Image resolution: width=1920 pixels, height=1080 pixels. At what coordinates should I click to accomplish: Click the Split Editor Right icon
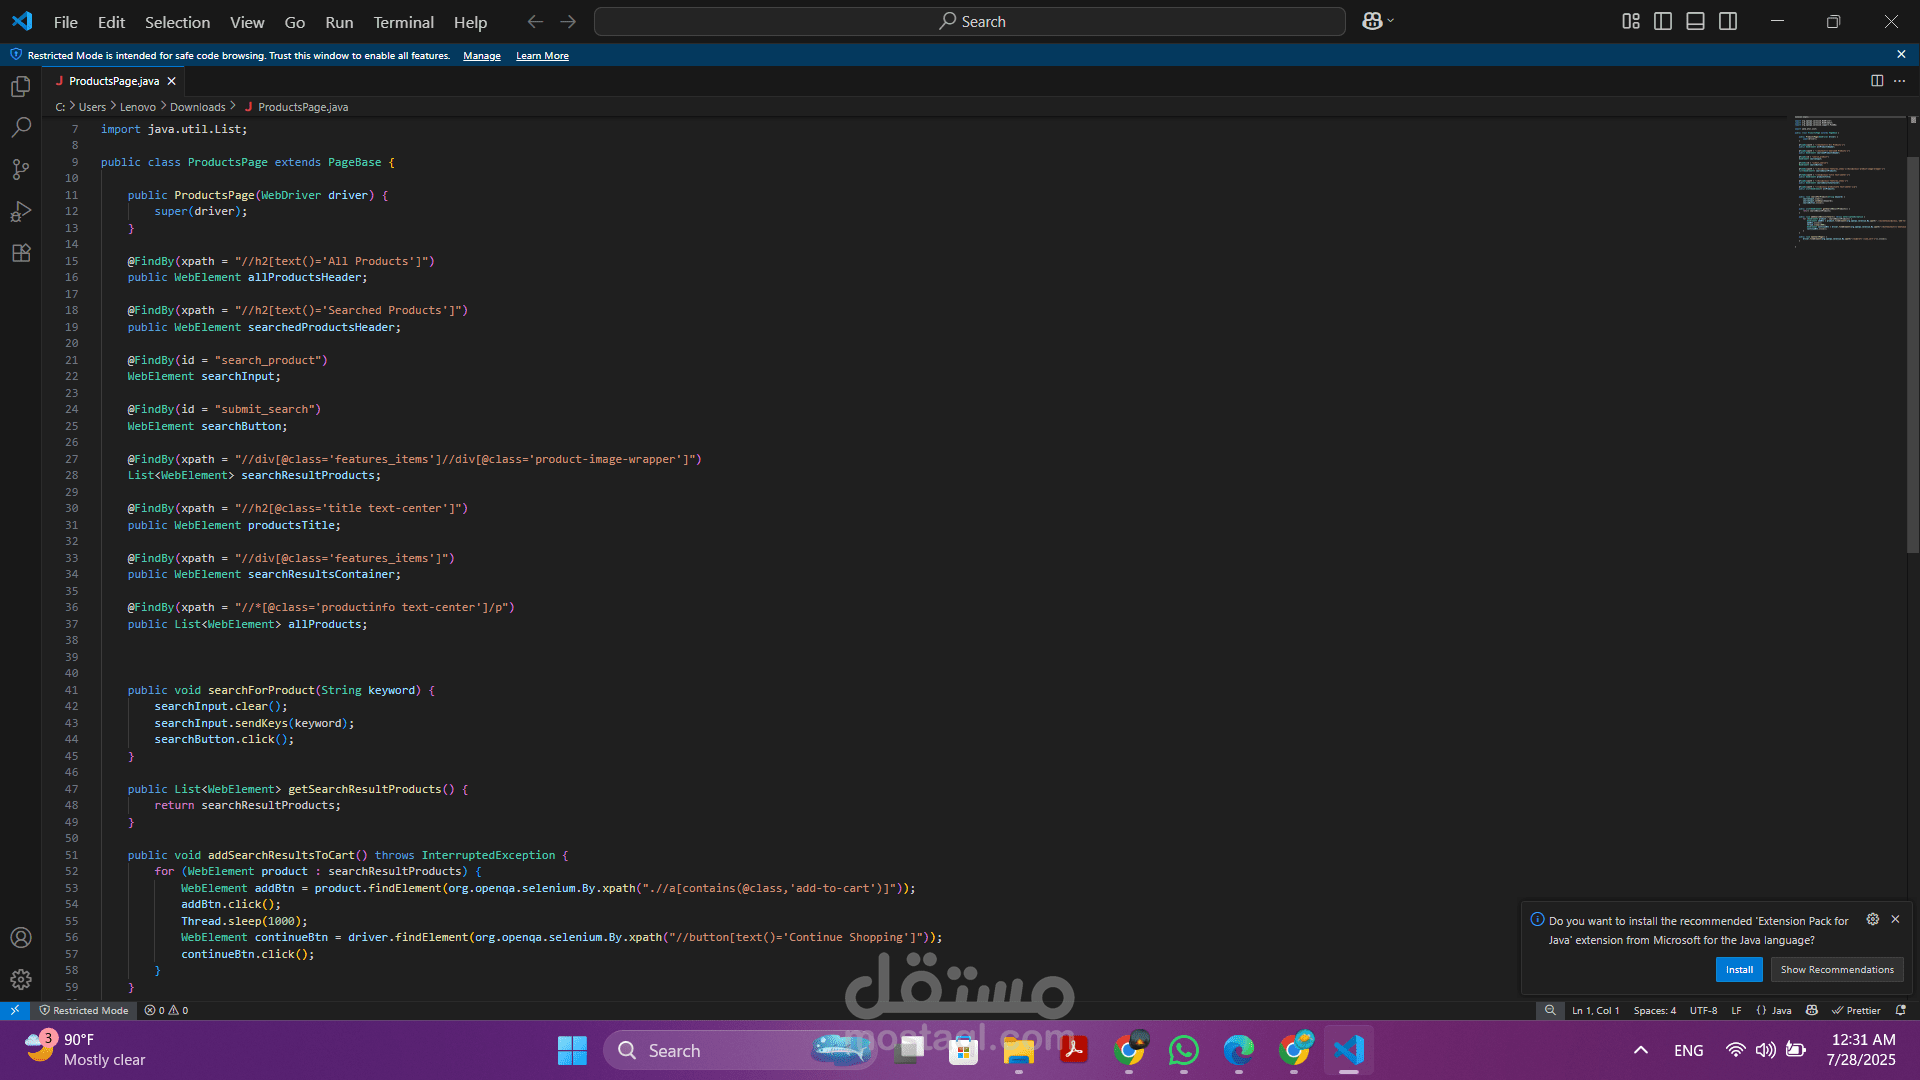(x=1877, y=81)
